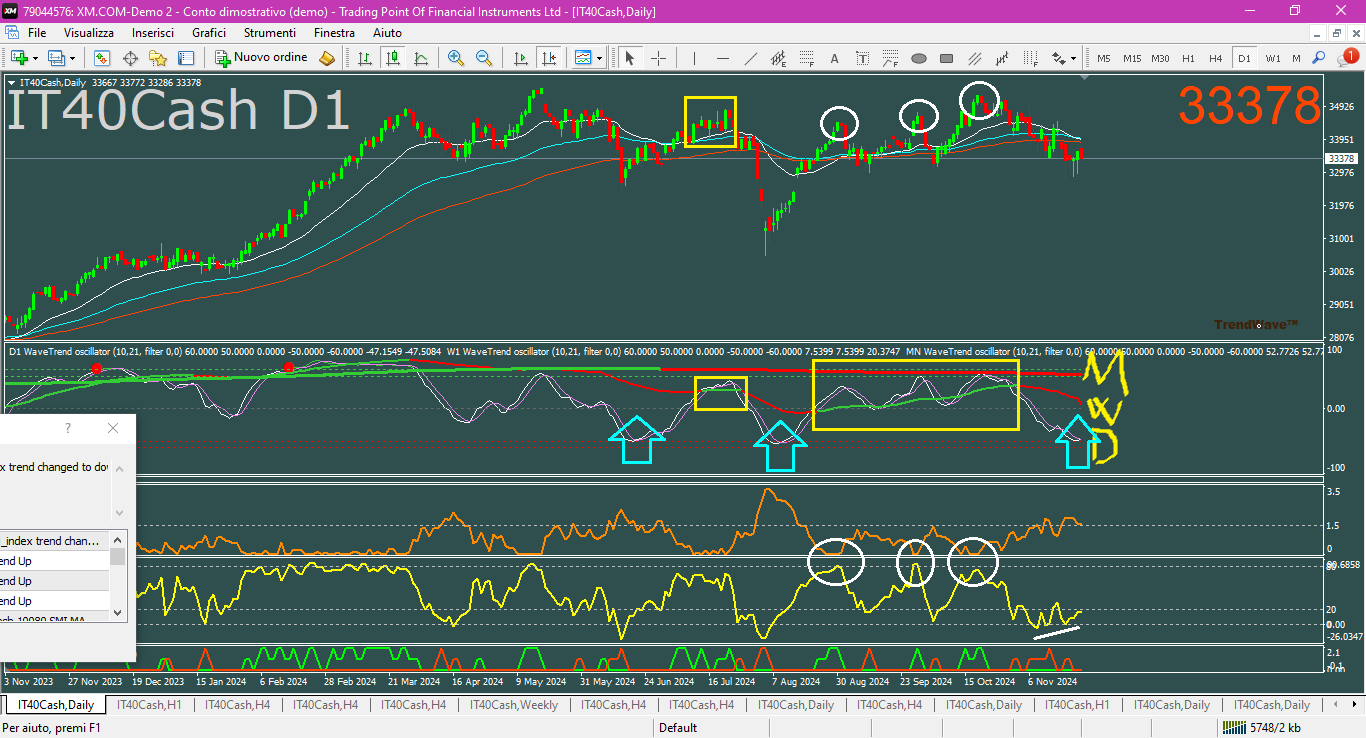Viewport: 1366px width, 738px height.
Task: Open the application system menu icon
Action: coord(10,10)
